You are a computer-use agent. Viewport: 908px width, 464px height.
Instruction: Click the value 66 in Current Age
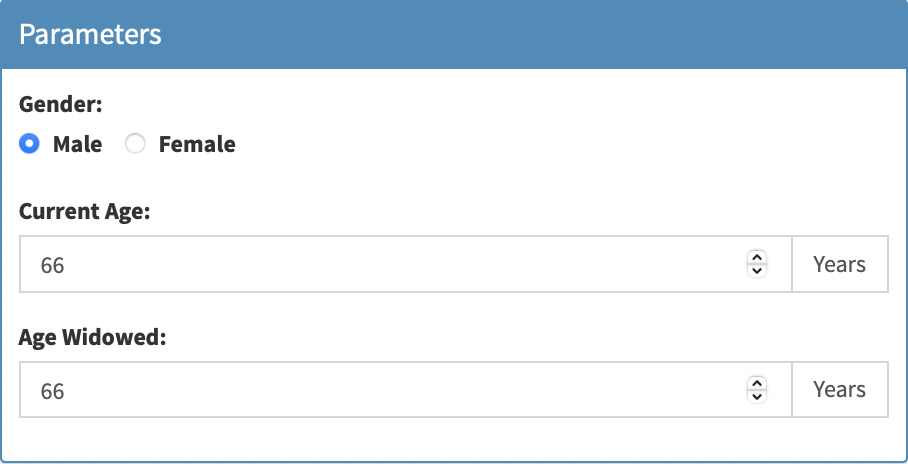point(52,266)
